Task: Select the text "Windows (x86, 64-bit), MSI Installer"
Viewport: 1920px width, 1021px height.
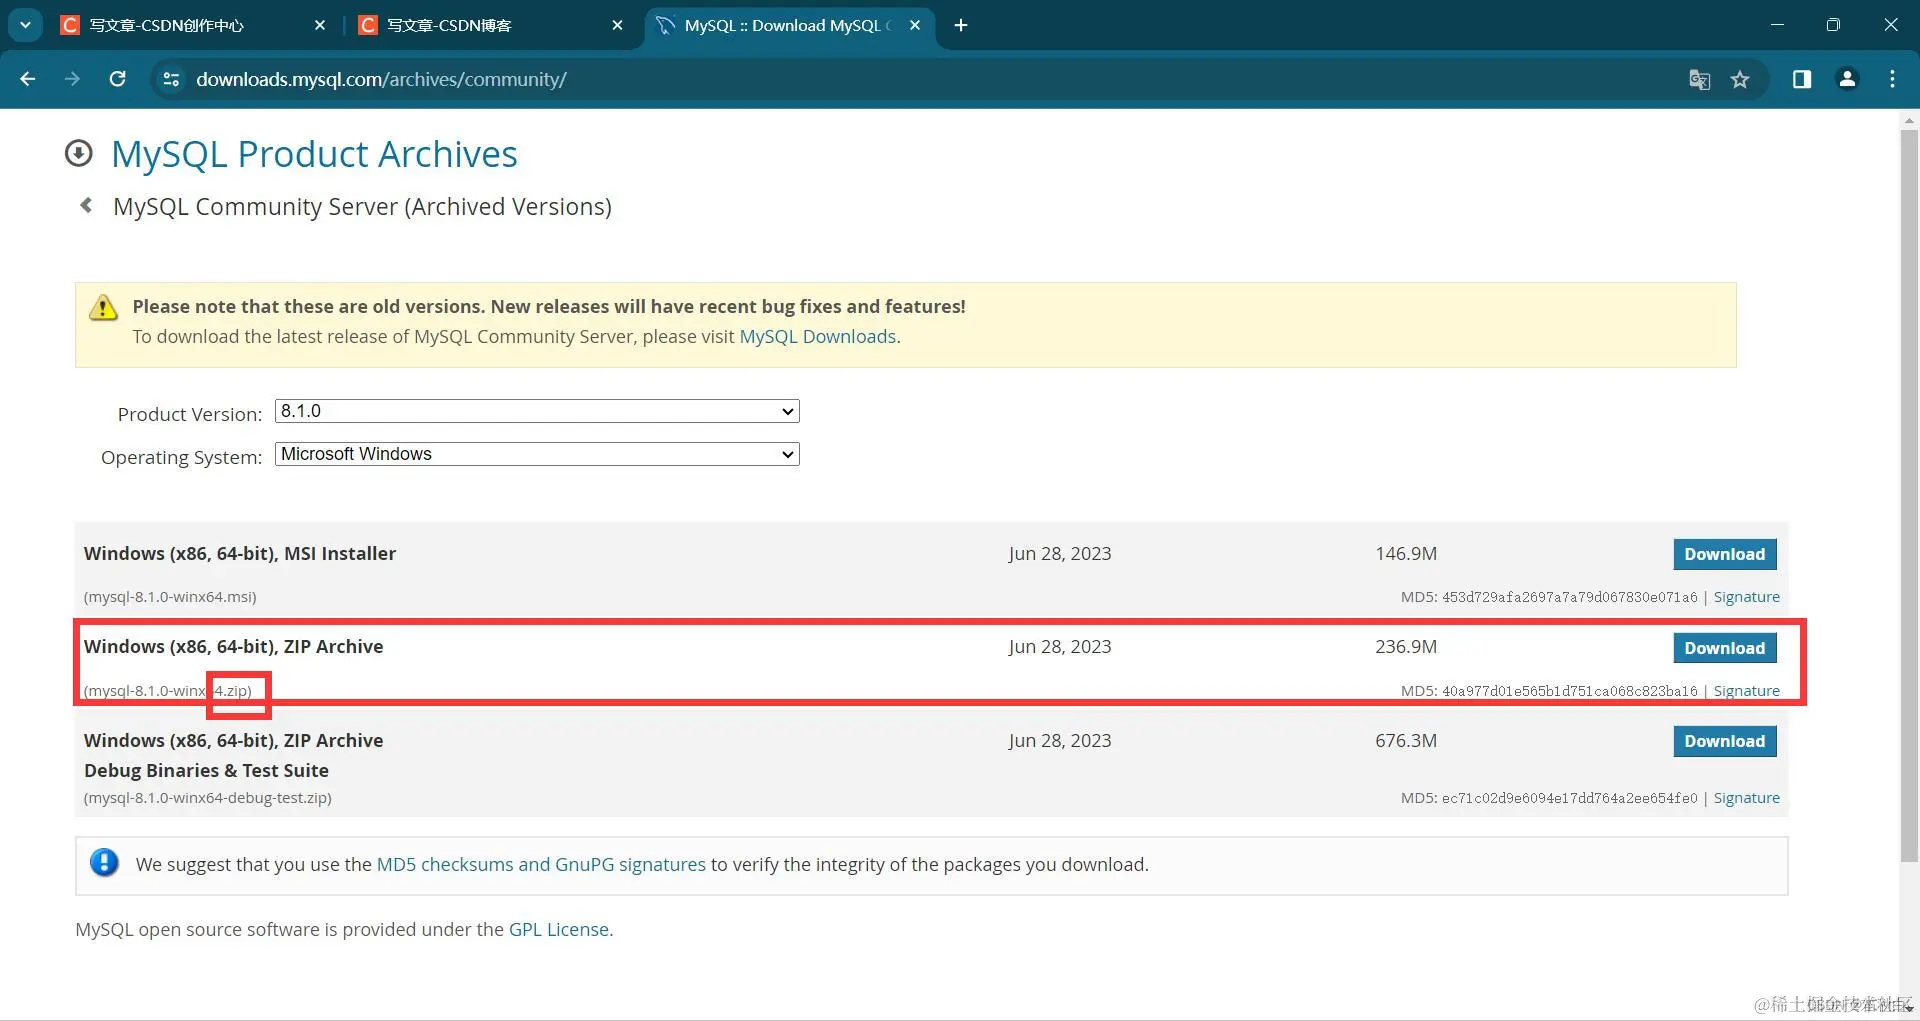Action: click(x=240, y=554)
